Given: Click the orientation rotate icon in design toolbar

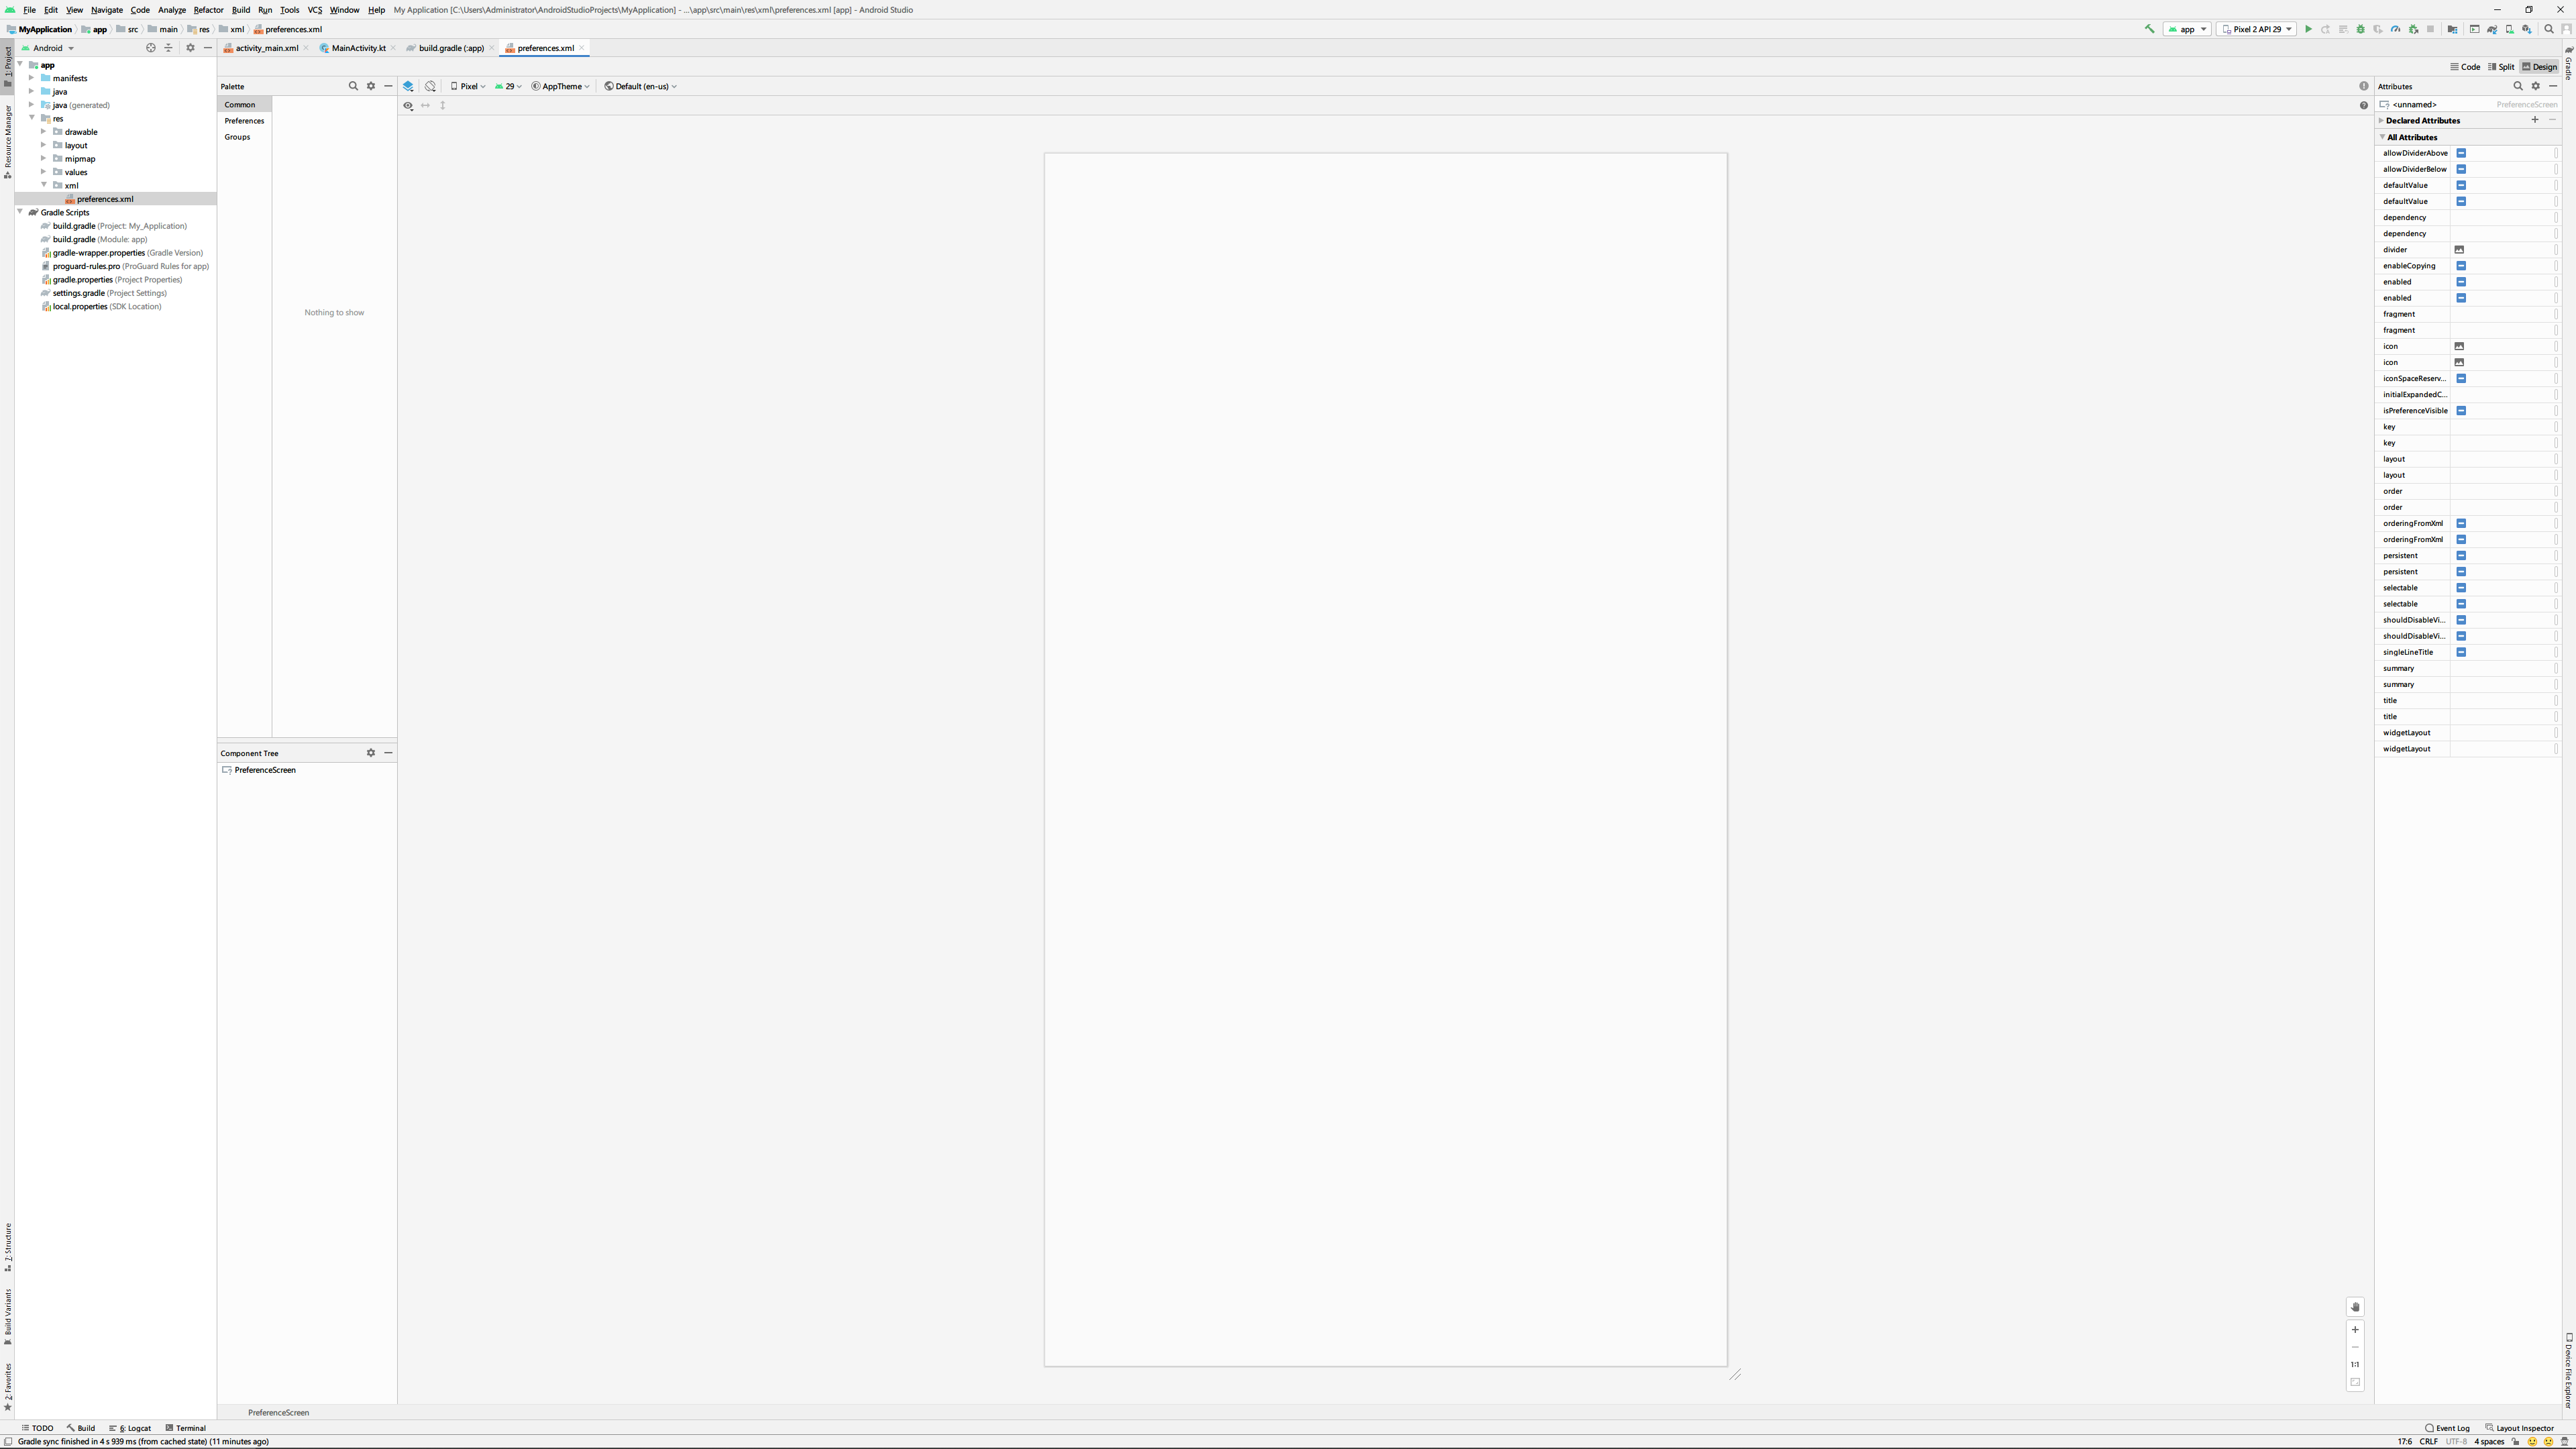Looking at the screenshot, I should tap(430, 86).
